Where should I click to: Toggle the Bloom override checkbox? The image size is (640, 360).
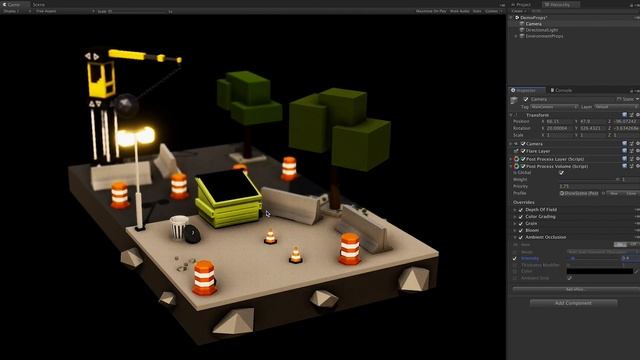pos(521,230)
